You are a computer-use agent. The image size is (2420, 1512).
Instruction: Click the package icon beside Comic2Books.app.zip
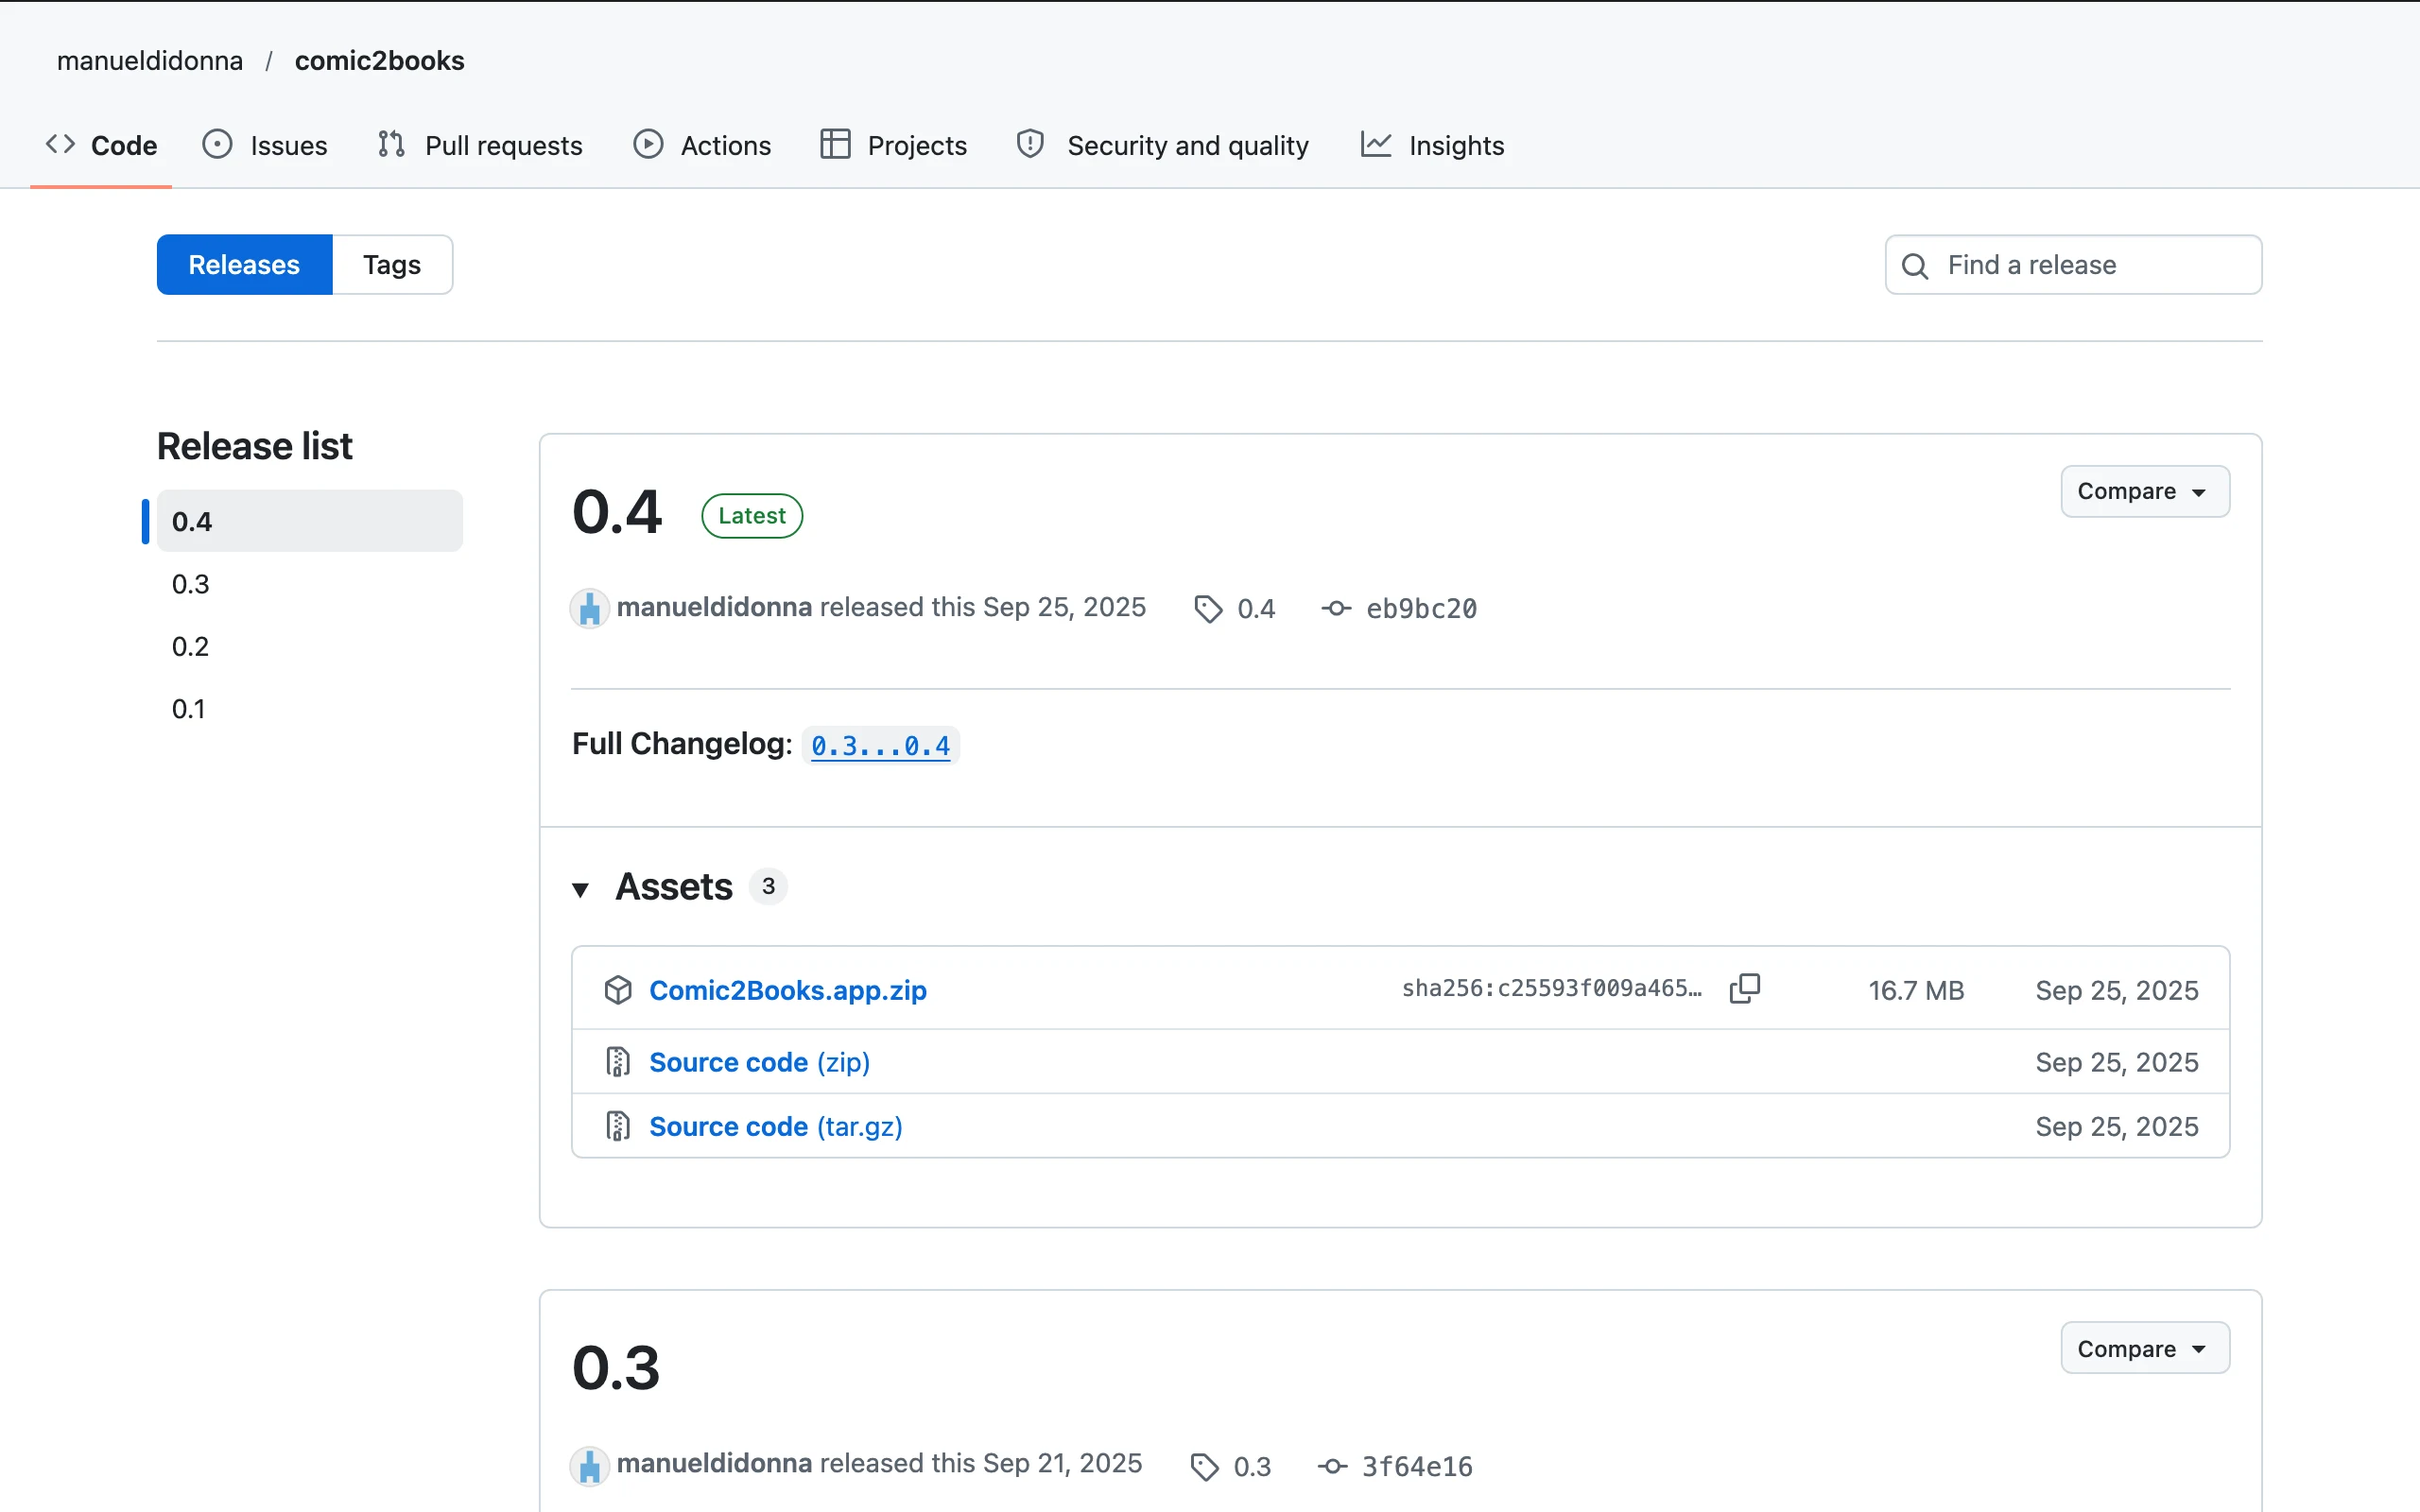coord(618,990)
